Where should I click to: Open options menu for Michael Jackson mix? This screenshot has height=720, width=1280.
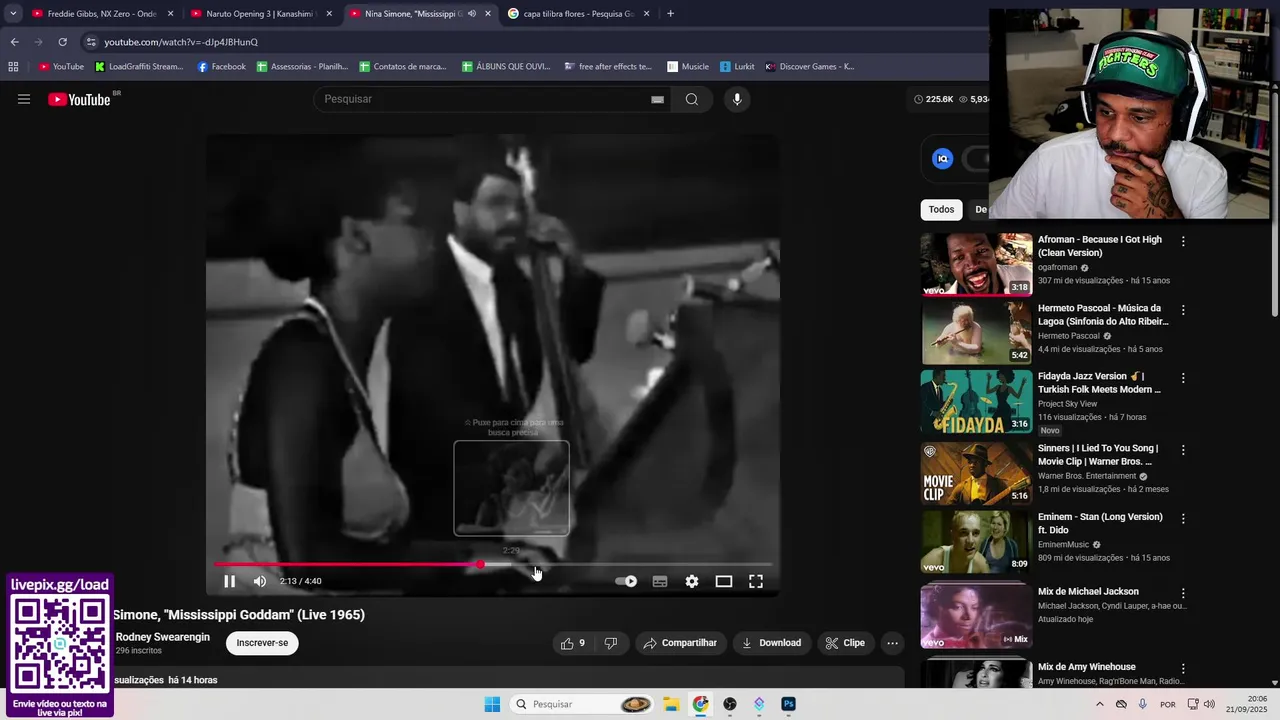pos(1183,593)
